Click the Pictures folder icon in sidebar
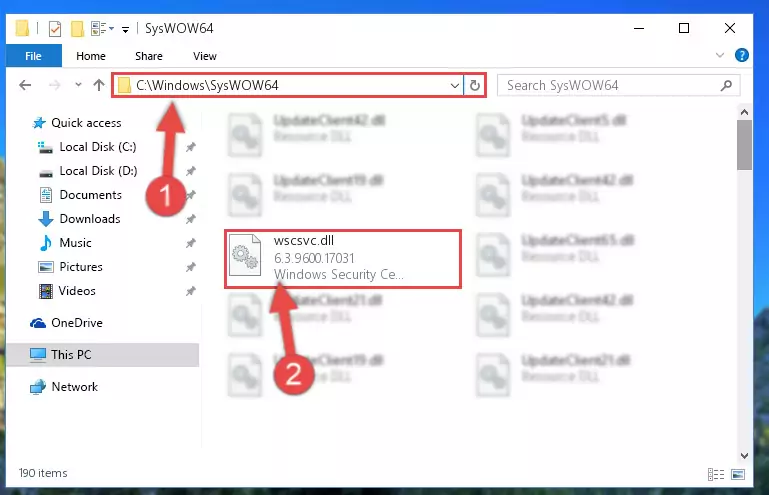 [46, 267]
